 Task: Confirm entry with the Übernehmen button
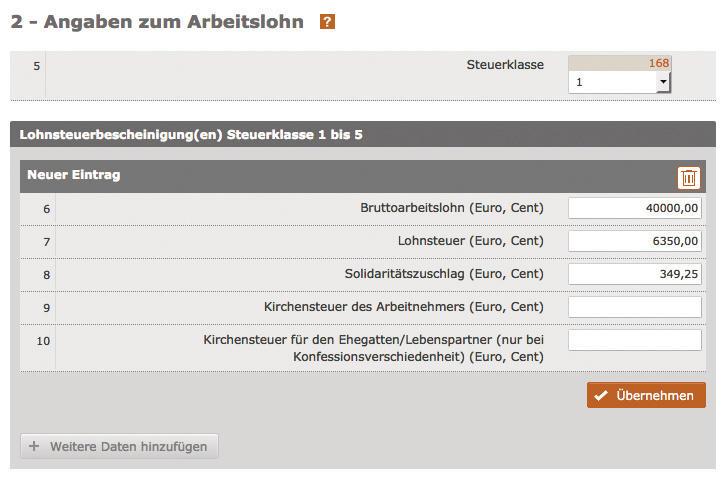pos(646,395)
